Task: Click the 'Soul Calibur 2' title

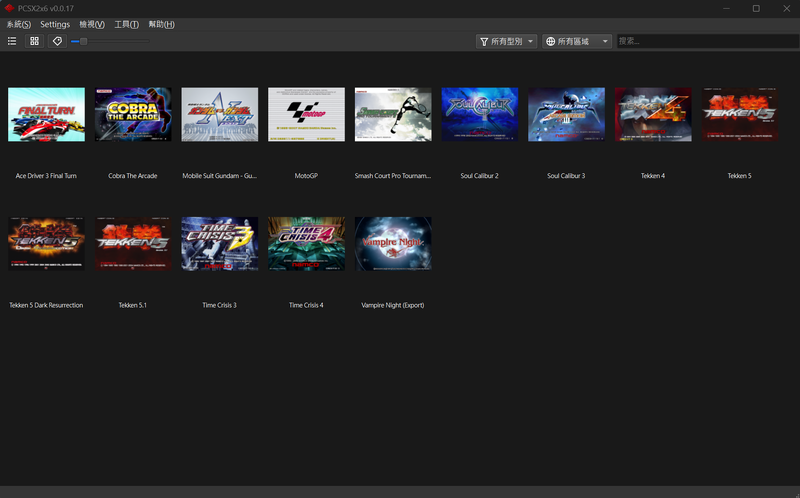Action: 480,176
